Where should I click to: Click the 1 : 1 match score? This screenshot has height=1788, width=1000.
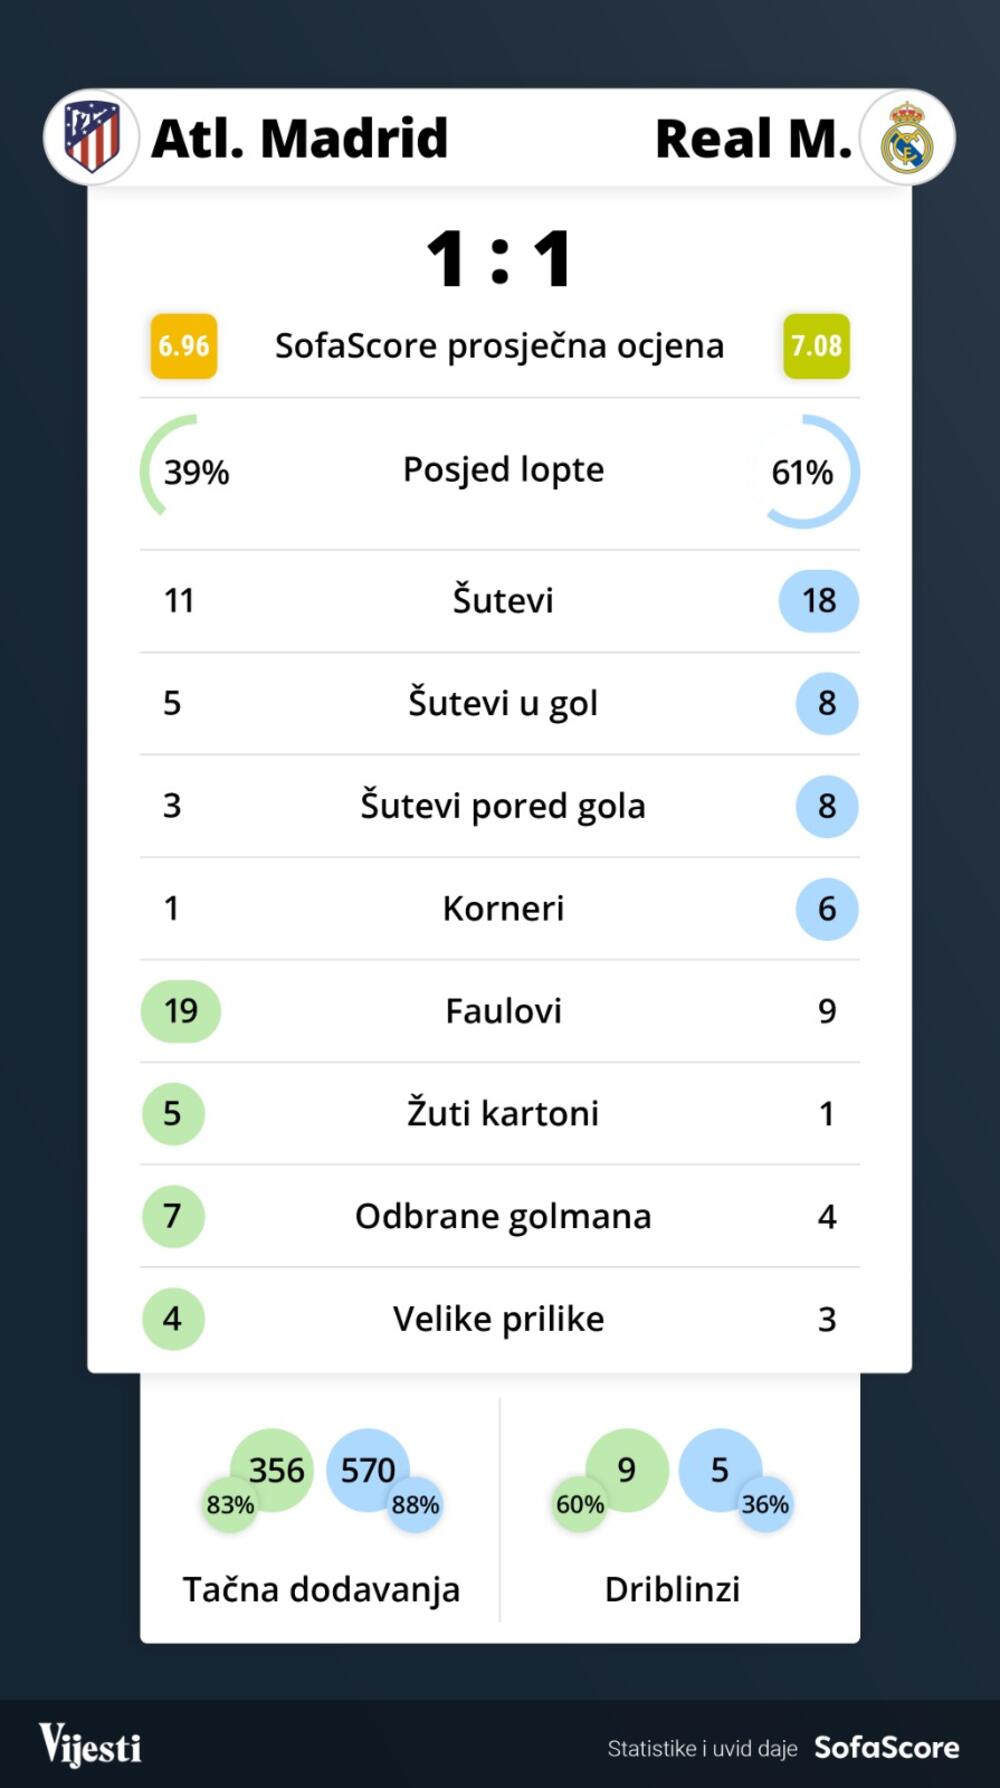[x=499, y=259]
